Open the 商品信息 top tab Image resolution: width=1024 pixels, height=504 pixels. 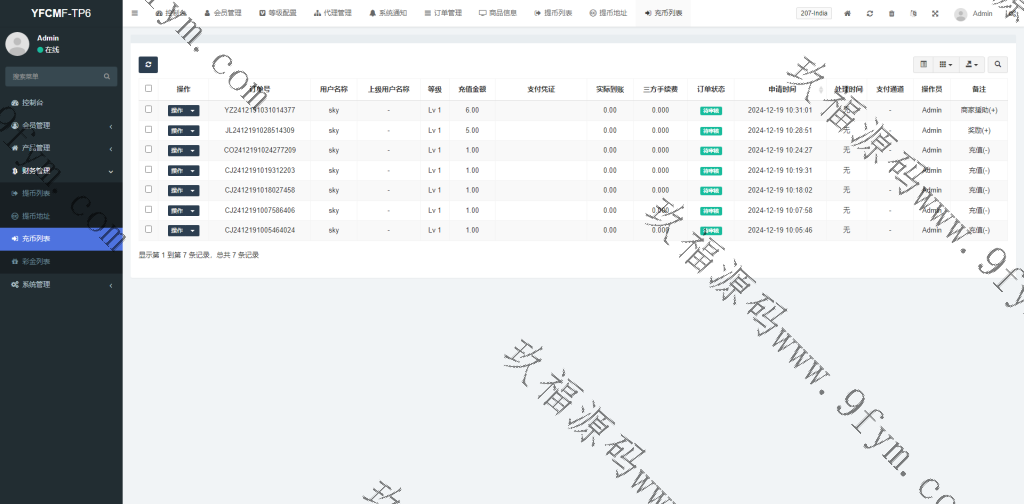tap(497, 13)
